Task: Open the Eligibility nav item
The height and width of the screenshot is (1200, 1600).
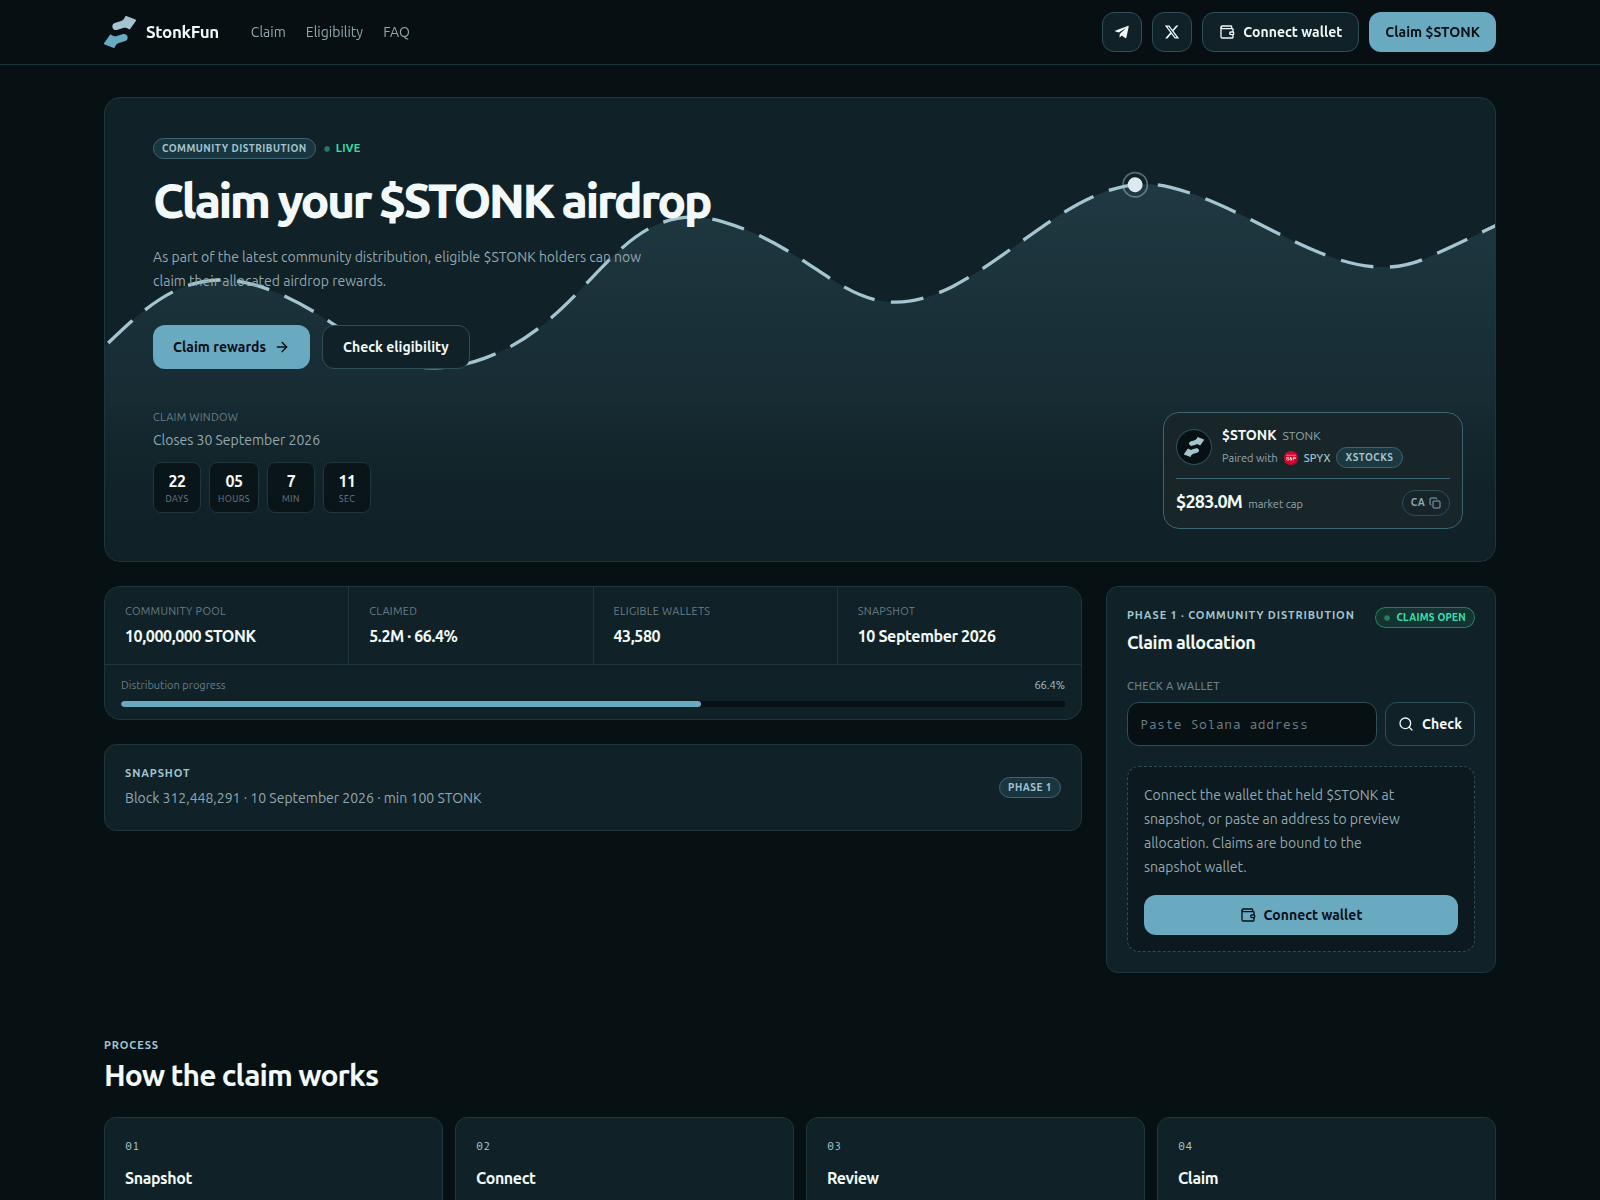Action: point(334,32)
